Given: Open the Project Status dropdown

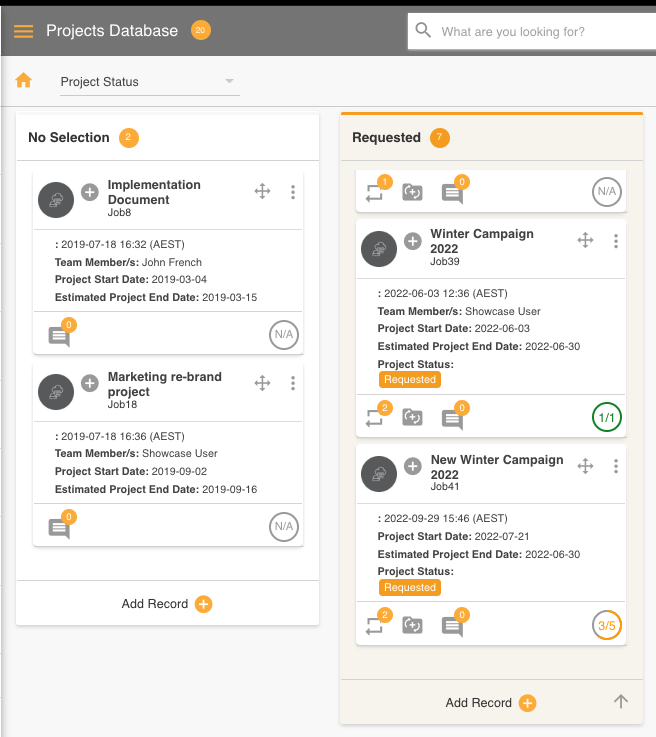Looking at the screenshot, I should [x=149, y=82].
